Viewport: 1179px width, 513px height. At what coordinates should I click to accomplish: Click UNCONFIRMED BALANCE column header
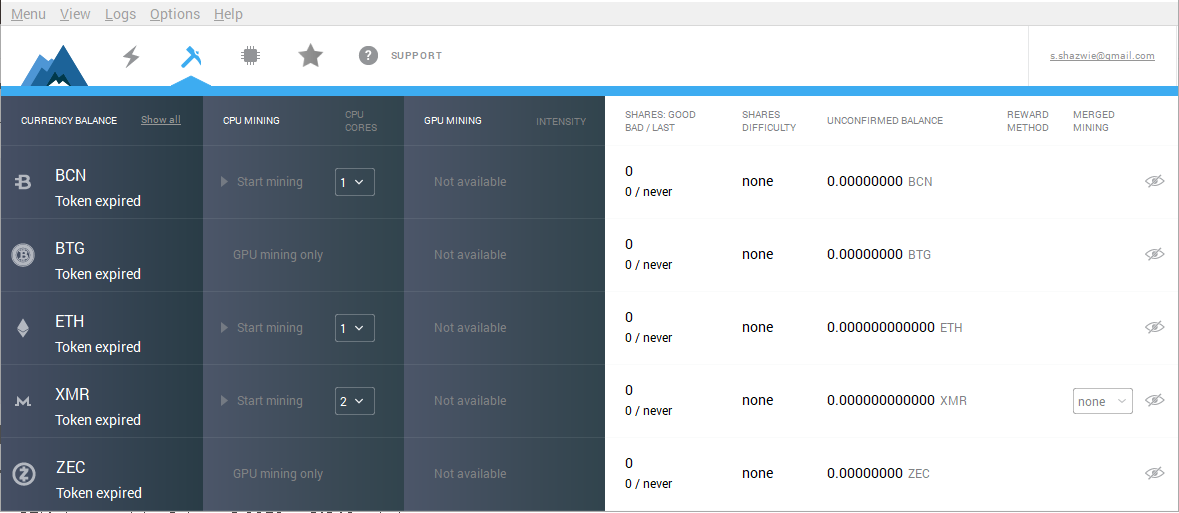pos(885,120)
